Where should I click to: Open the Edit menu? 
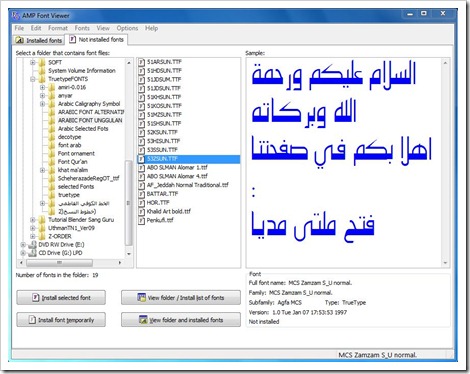click(x=36, y=28)
